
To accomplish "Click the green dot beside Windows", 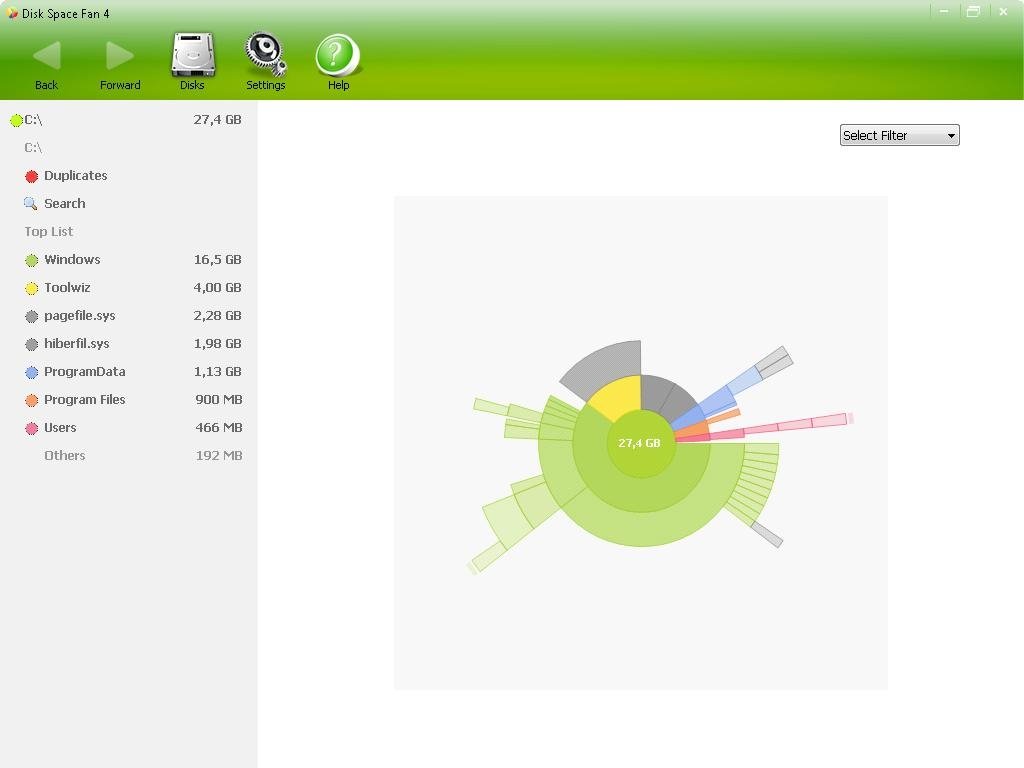I will pyautogui.click(x=31, y=261).
